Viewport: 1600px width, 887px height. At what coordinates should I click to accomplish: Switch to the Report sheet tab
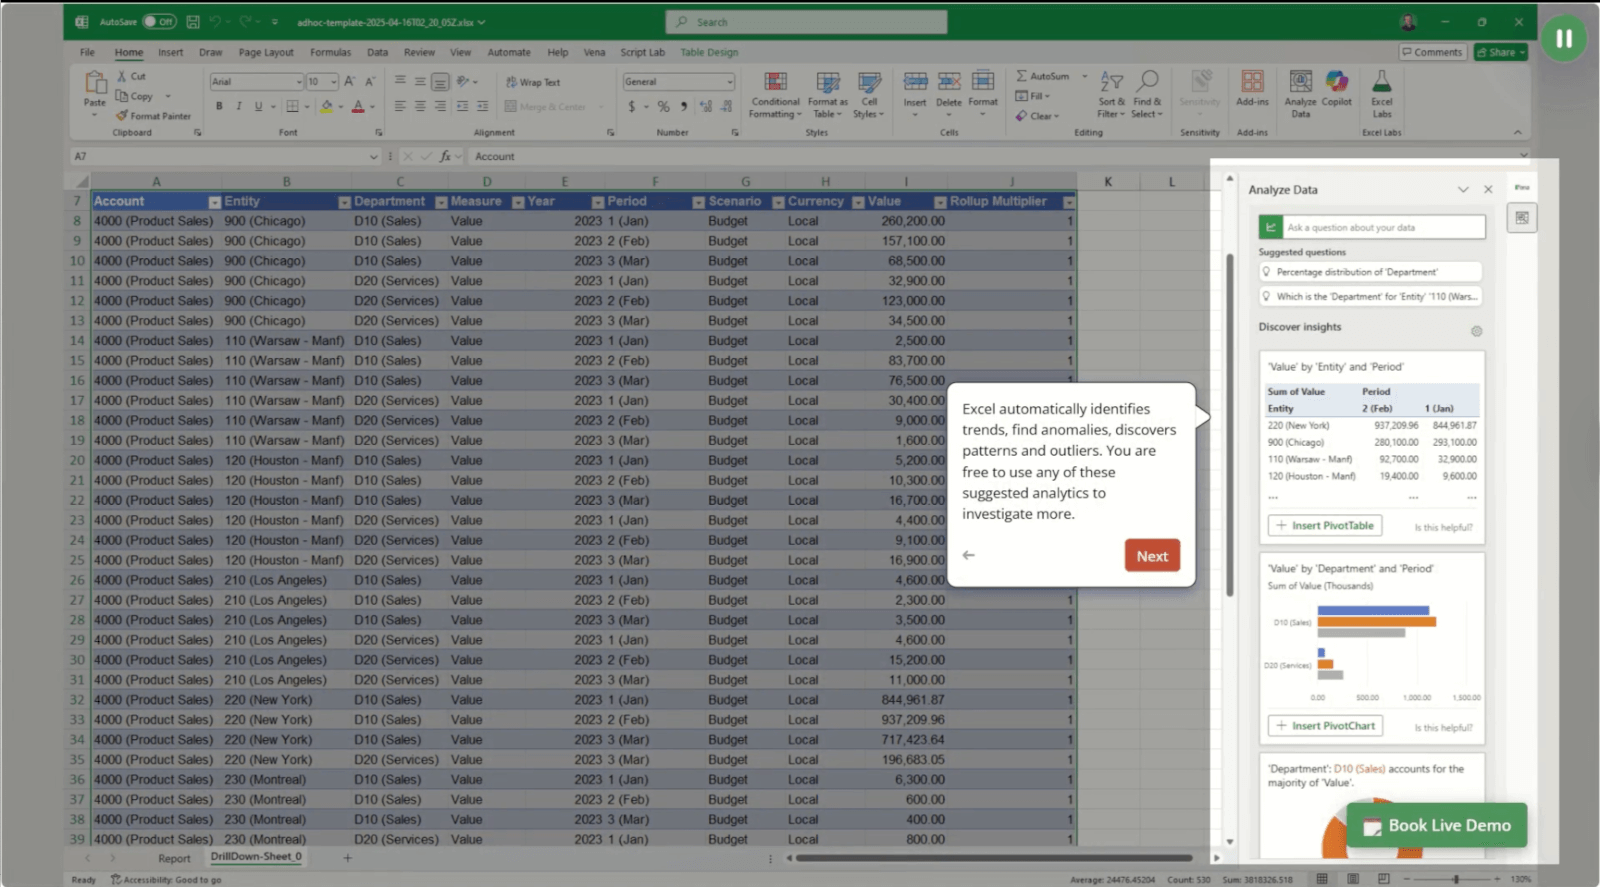(x=174, y=858)
